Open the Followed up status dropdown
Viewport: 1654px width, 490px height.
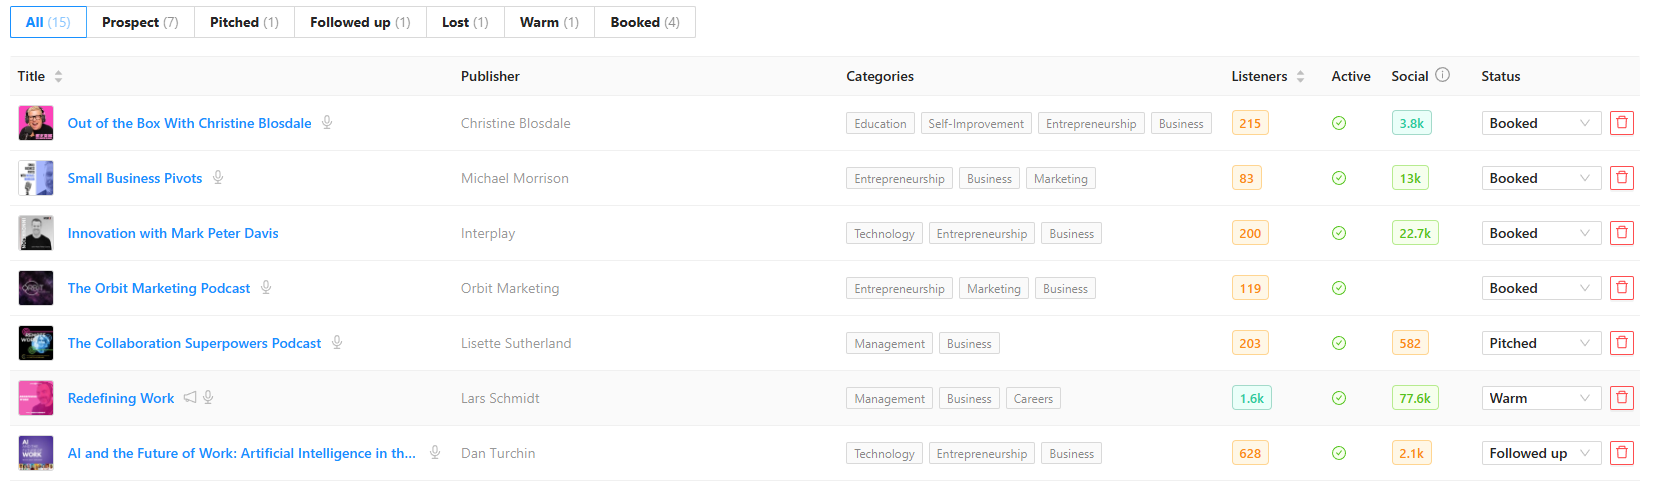1541,453
